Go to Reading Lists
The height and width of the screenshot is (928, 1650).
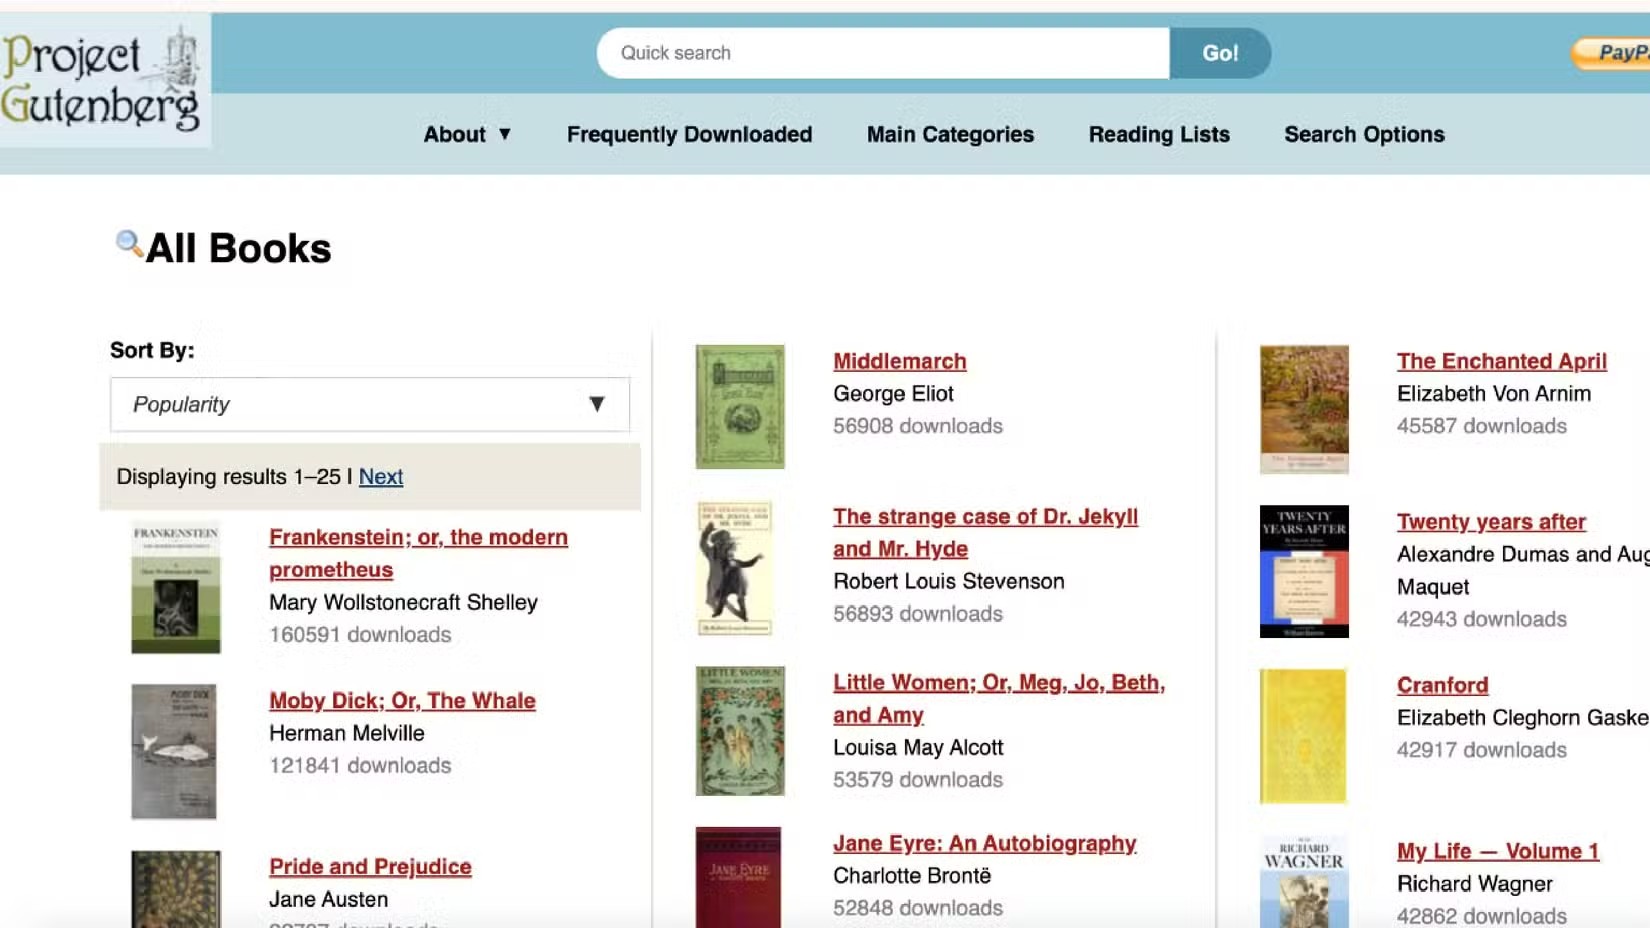pyautogui.click(x=1158, y=134)
